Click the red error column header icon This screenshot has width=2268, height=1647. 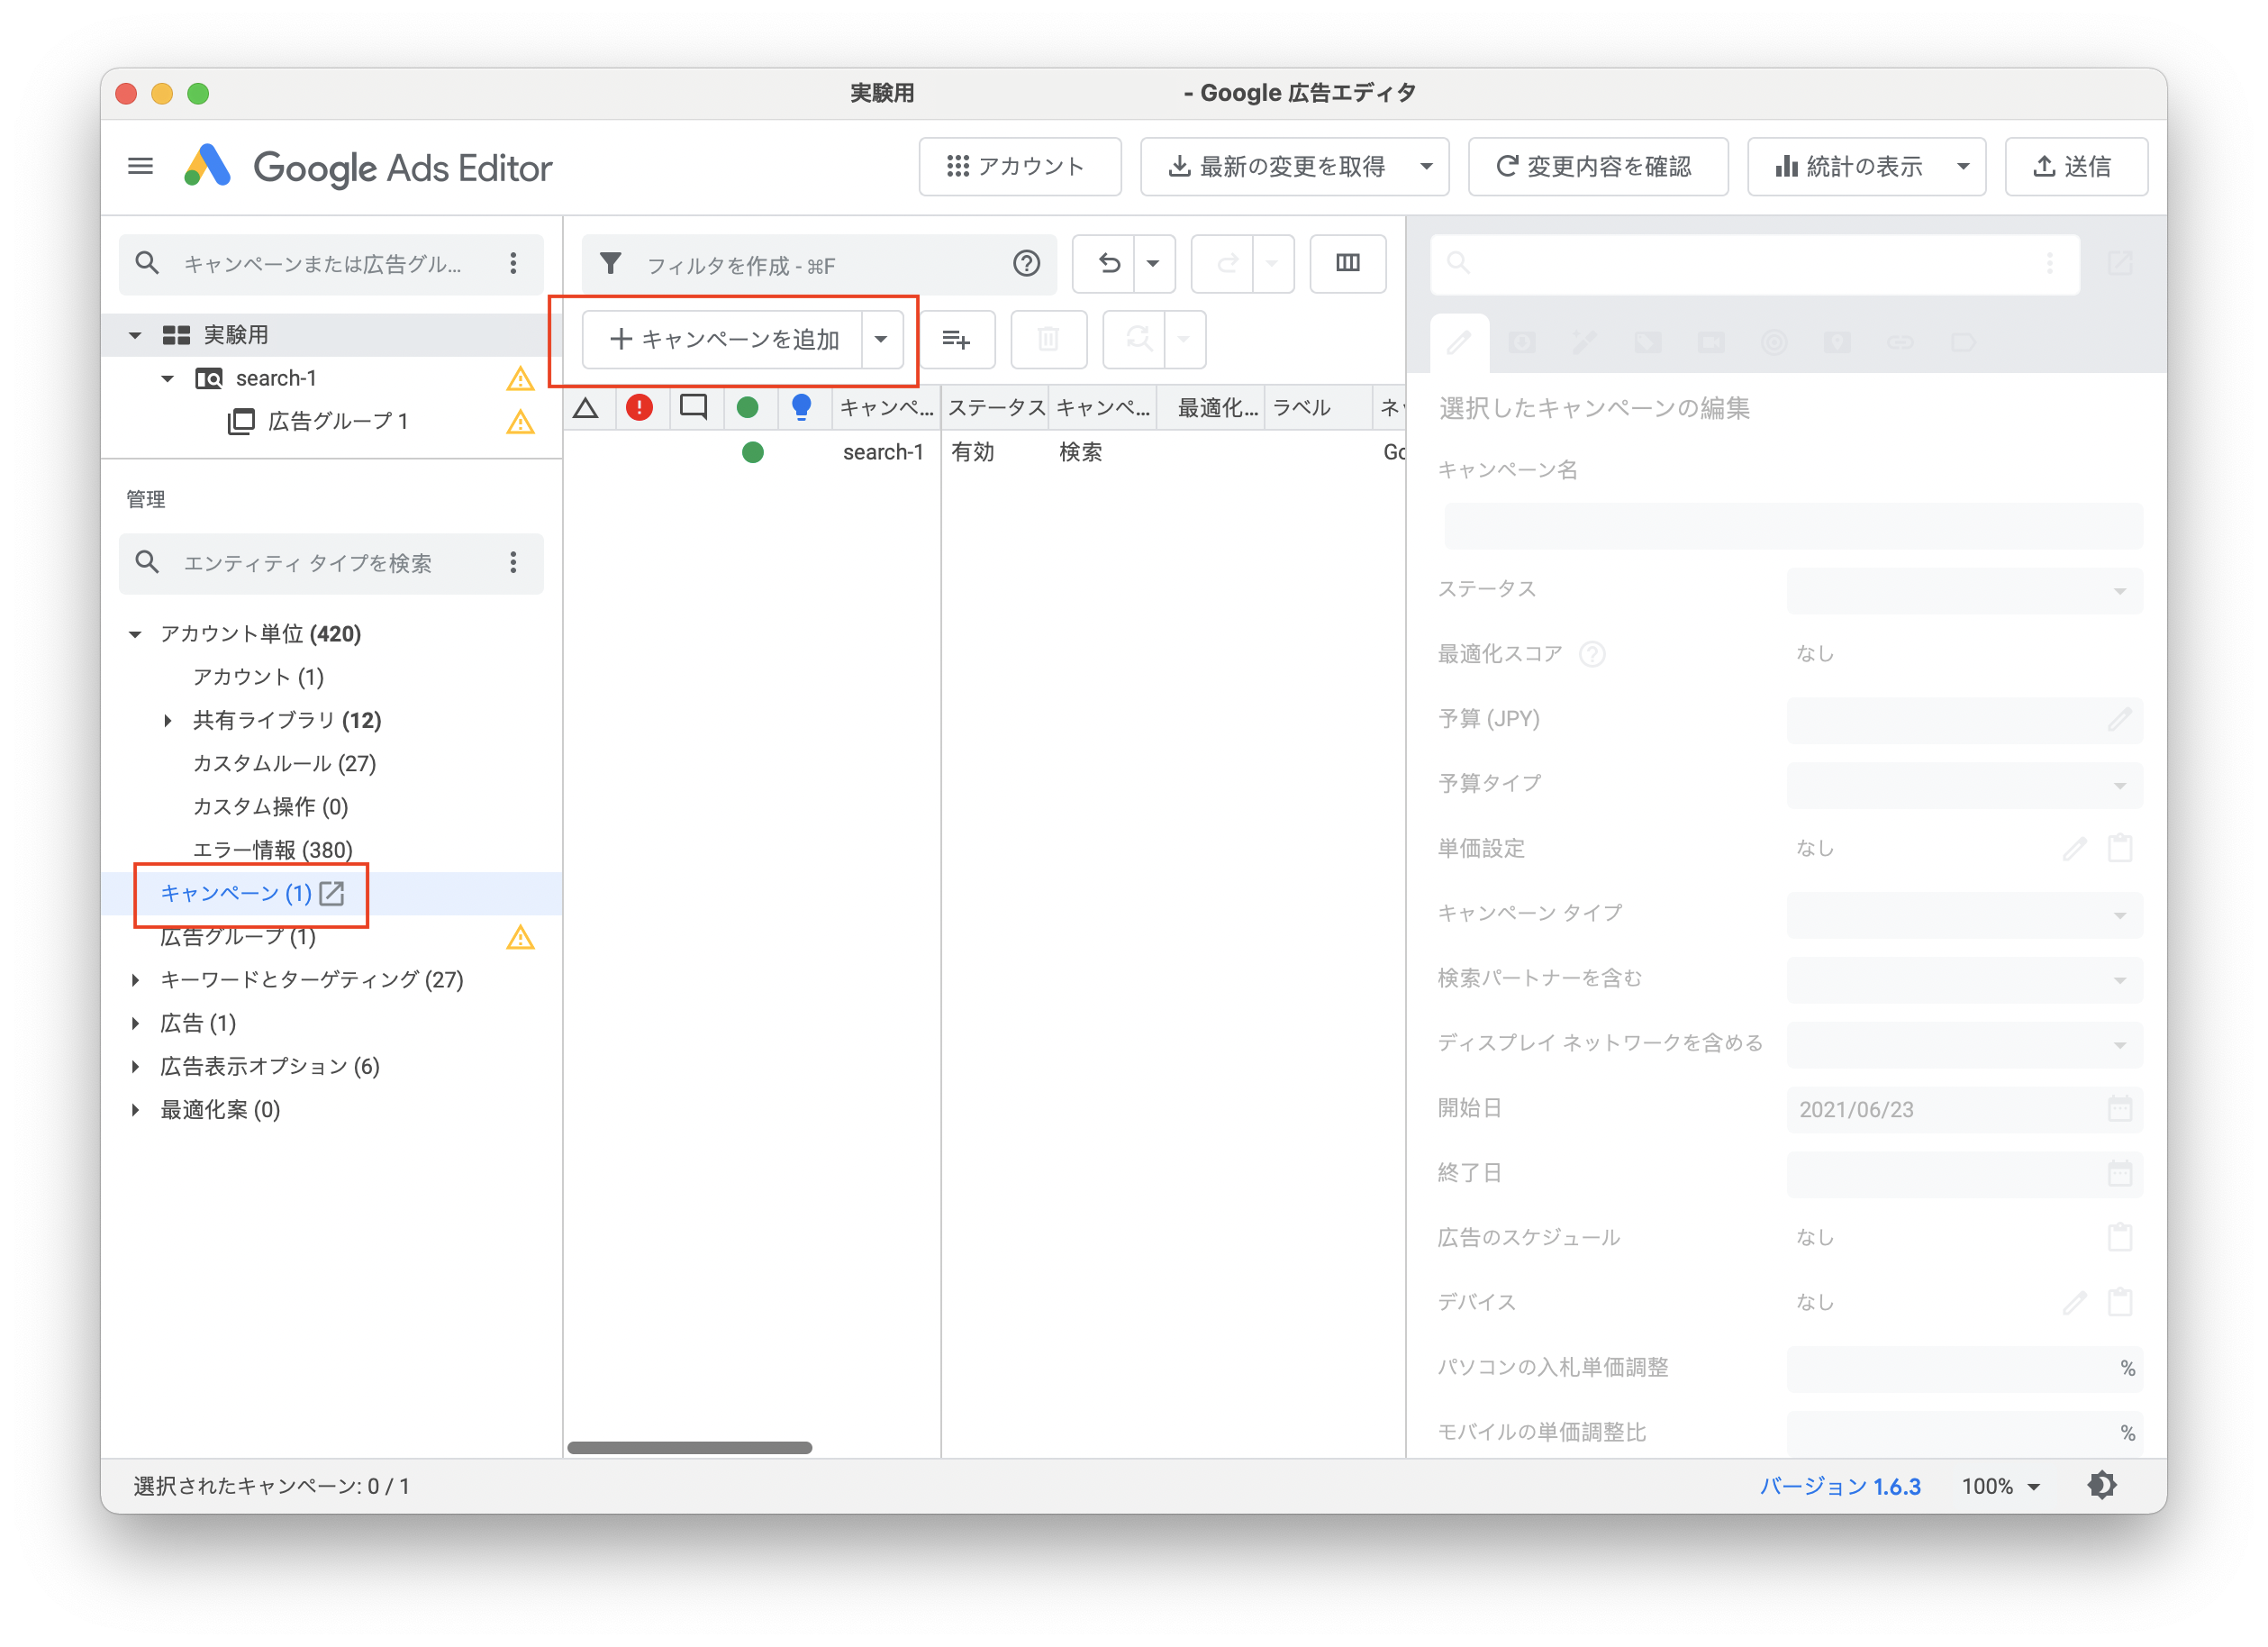(639, 407)
